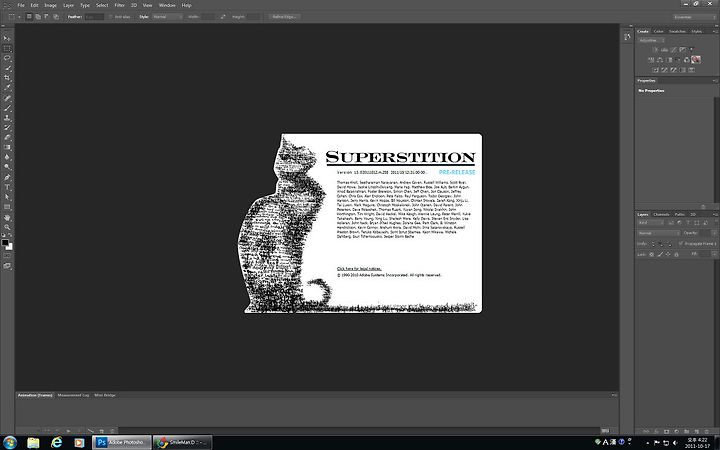Open Internet Explorer from taskbar

point(56,442)
